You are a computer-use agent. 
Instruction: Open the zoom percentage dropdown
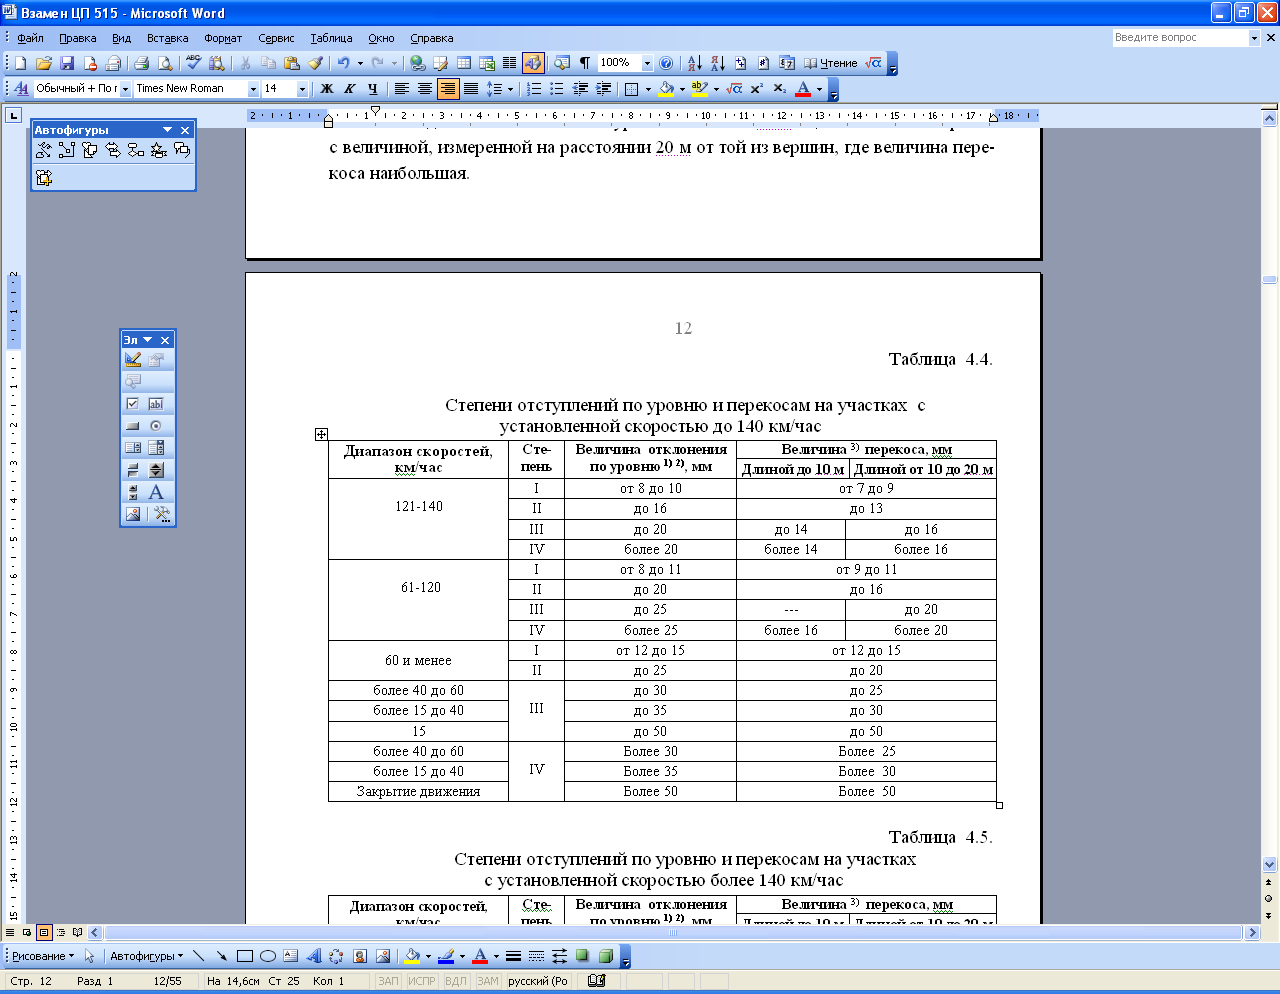tap(647, 63)
